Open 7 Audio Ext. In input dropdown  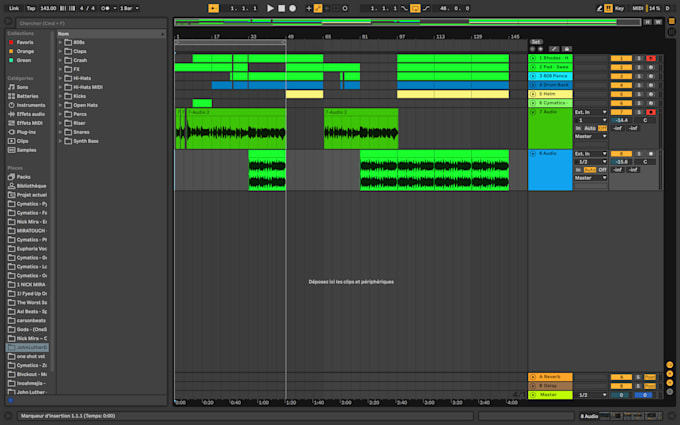point(590,112)
